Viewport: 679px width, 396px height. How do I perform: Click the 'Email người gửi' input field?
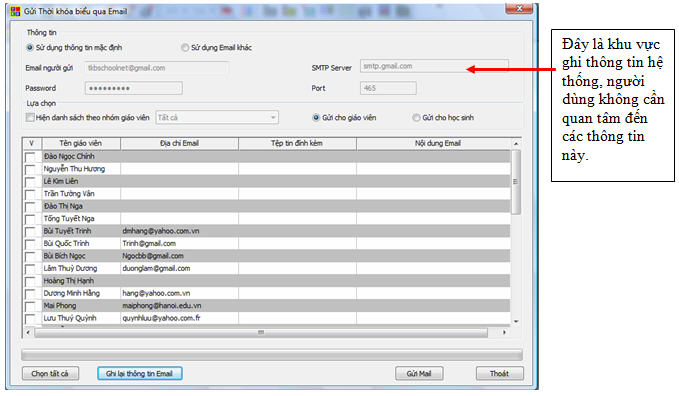click(x=156, y=68)
